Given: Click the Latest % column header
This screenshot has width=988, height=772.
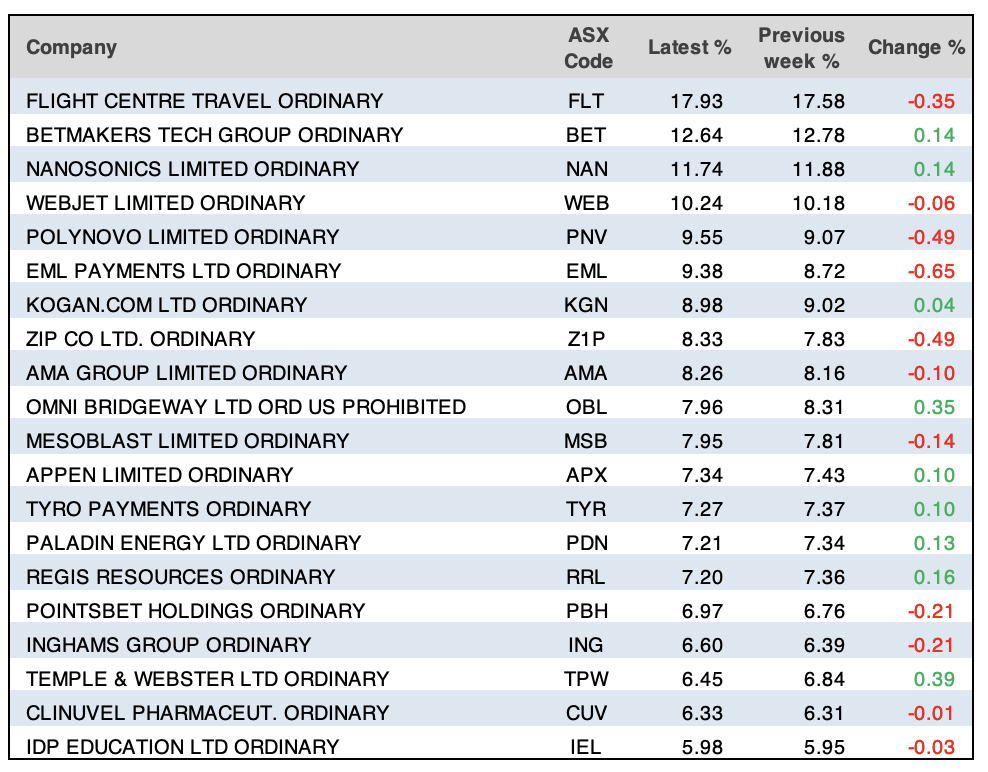Looking at the screenshot, I should pyautogui.click(x=689, y=47).
